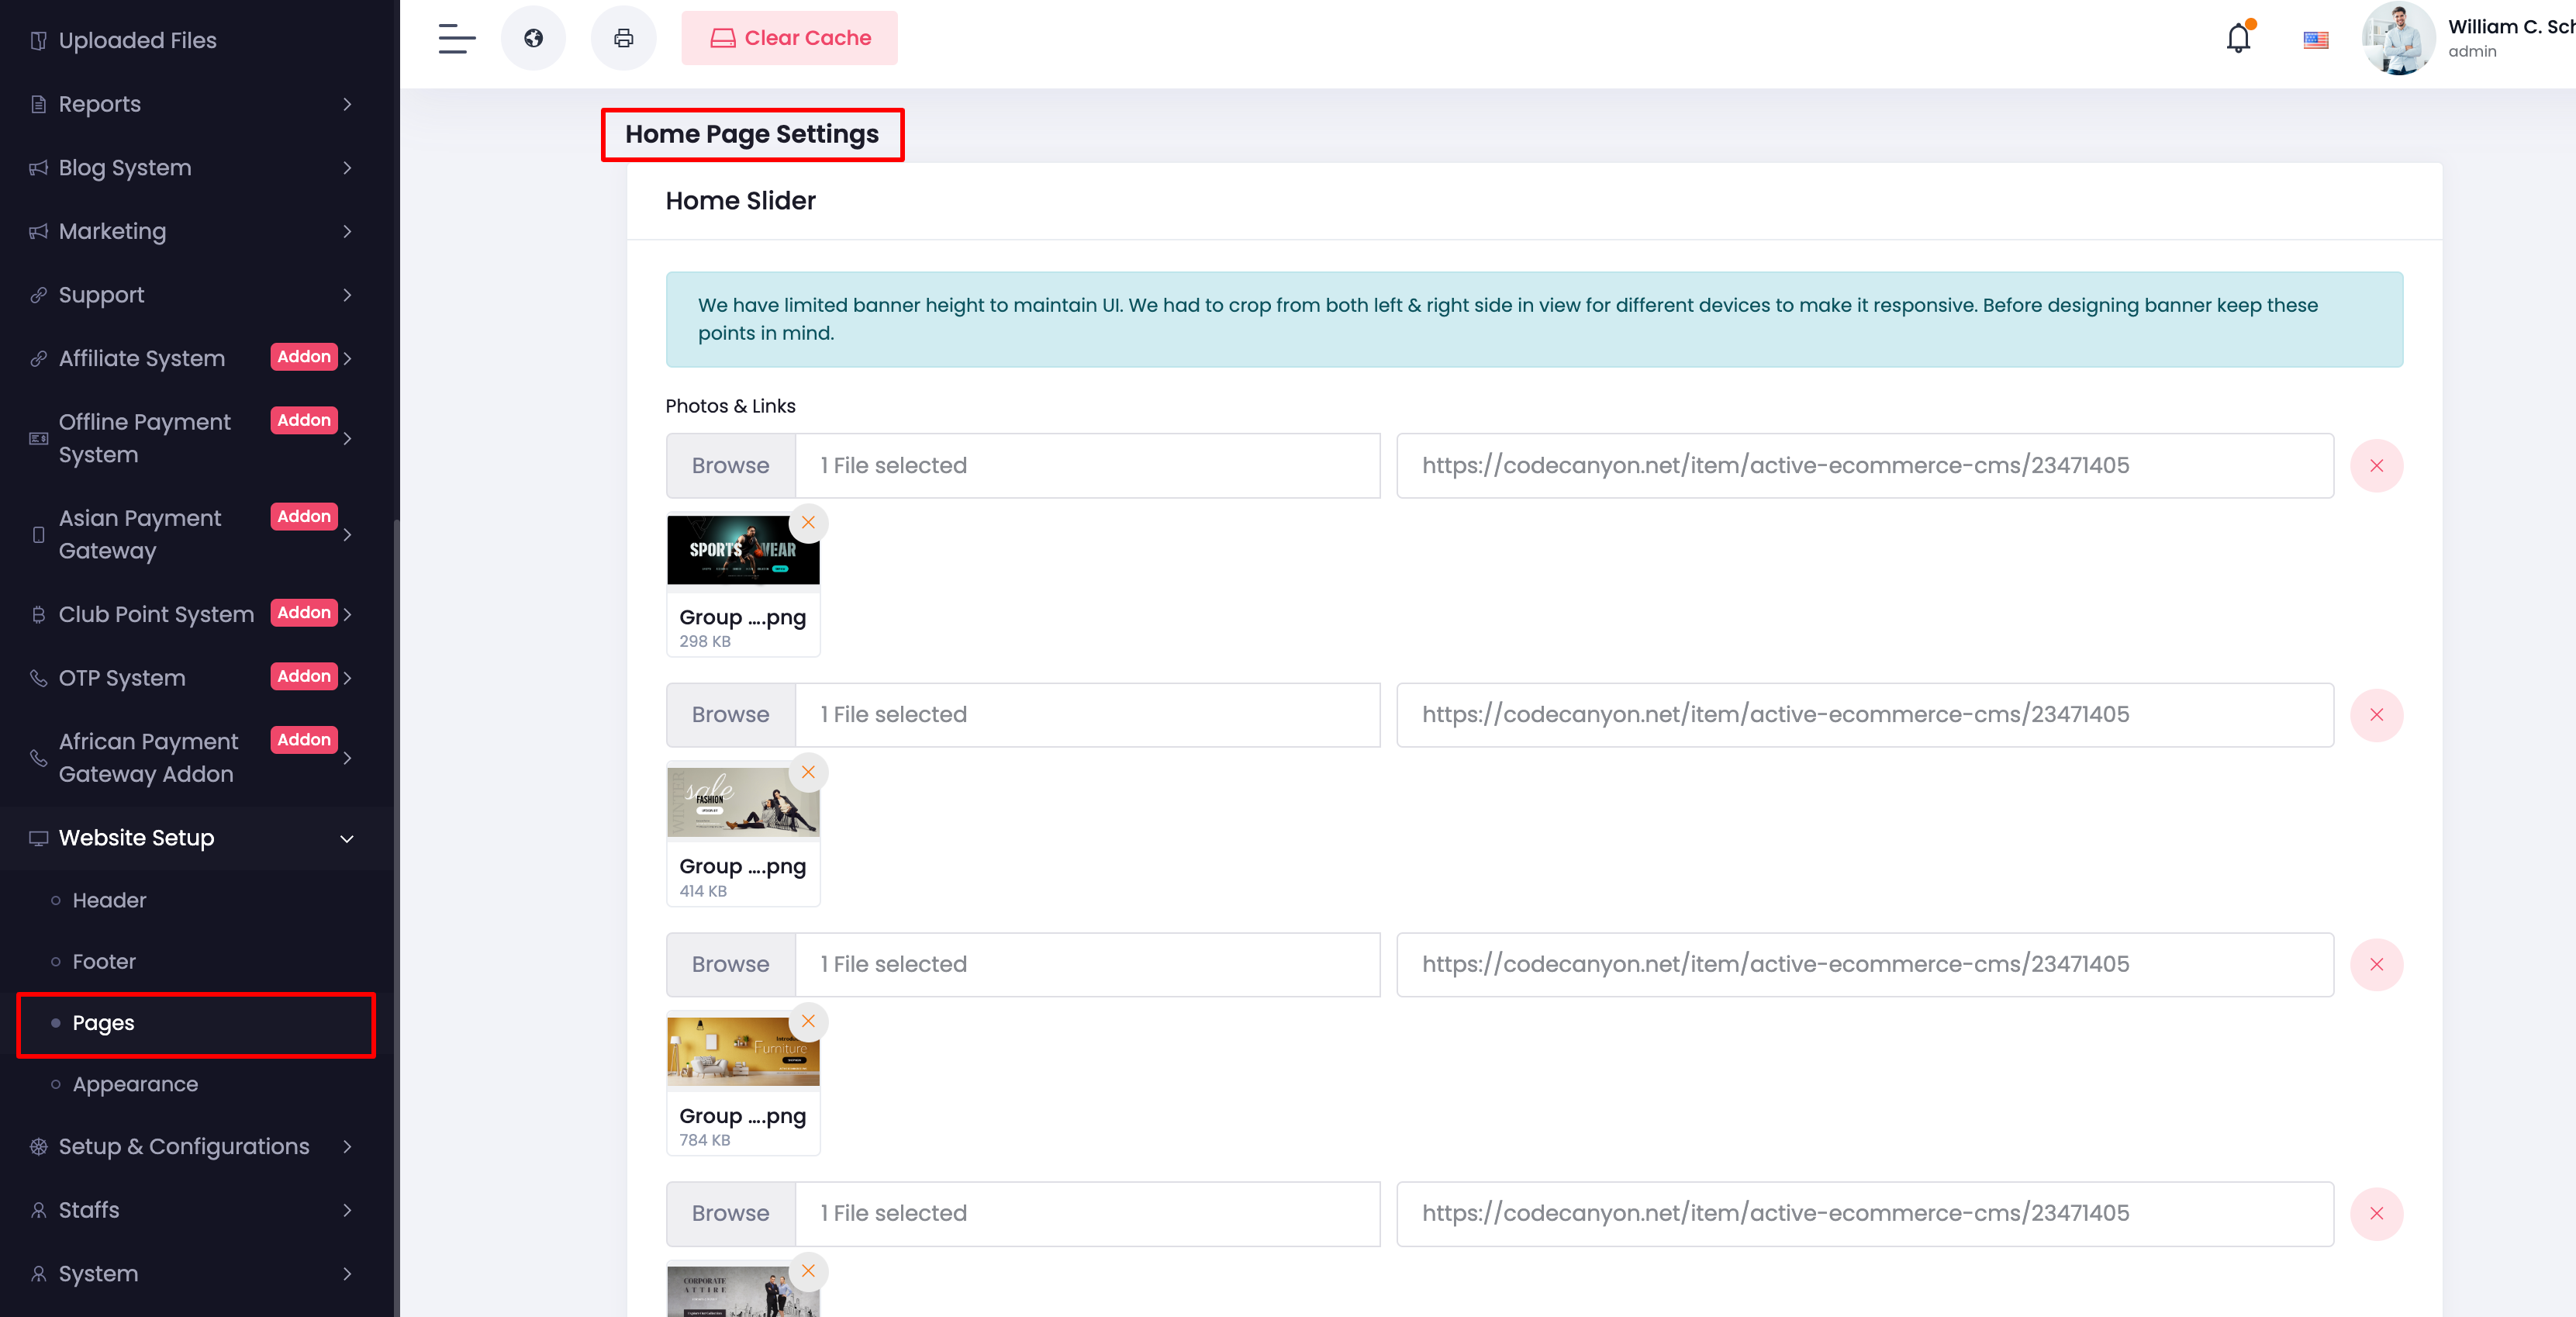Collapse the Website Setup chevron
This screenshot has width=2576, height=1317.
click(x=347, y=838)
